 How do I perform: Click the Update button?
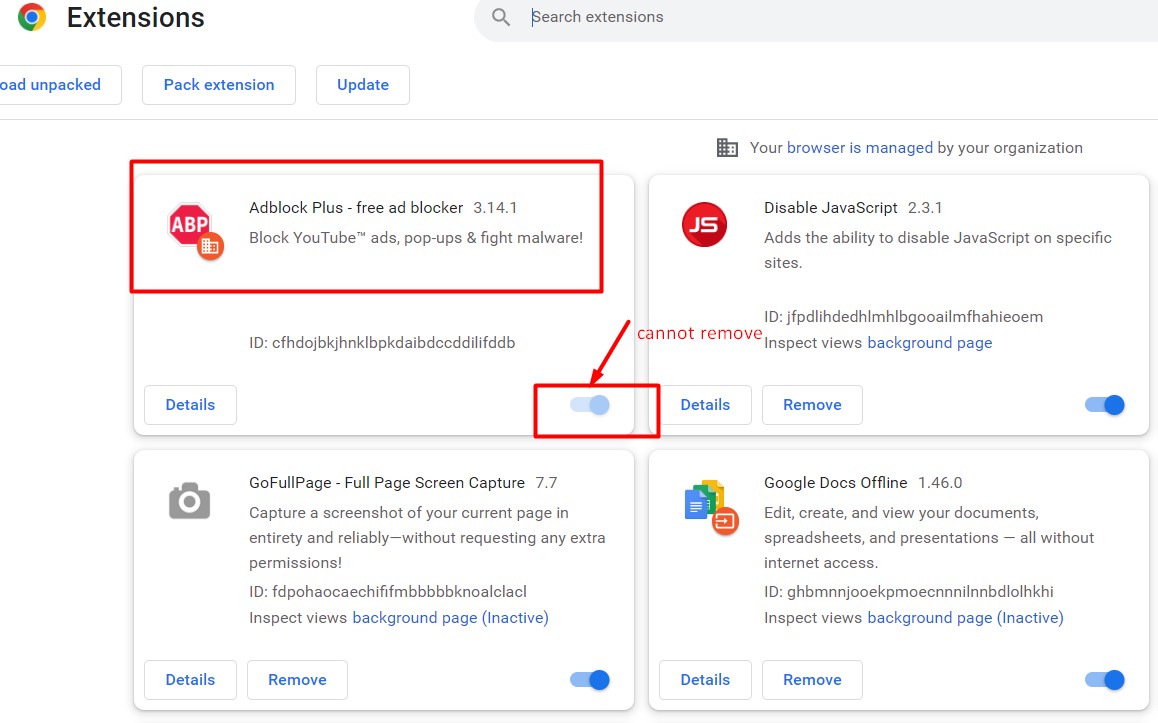coord(363,85)
